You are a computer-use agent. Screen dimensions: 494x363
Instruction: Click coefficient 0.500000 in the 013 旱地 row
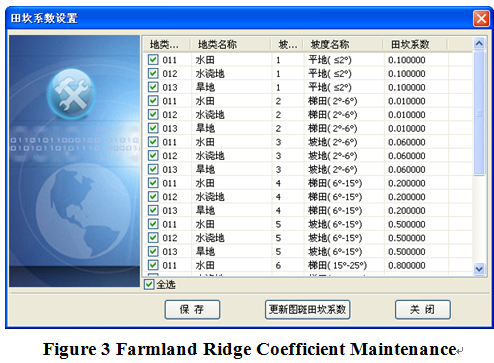coord(407,251)
